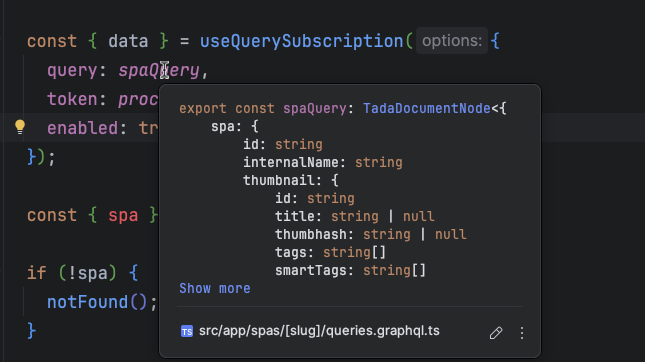
Task: Click the thumbnail field in popup
Action: (278, 180)
